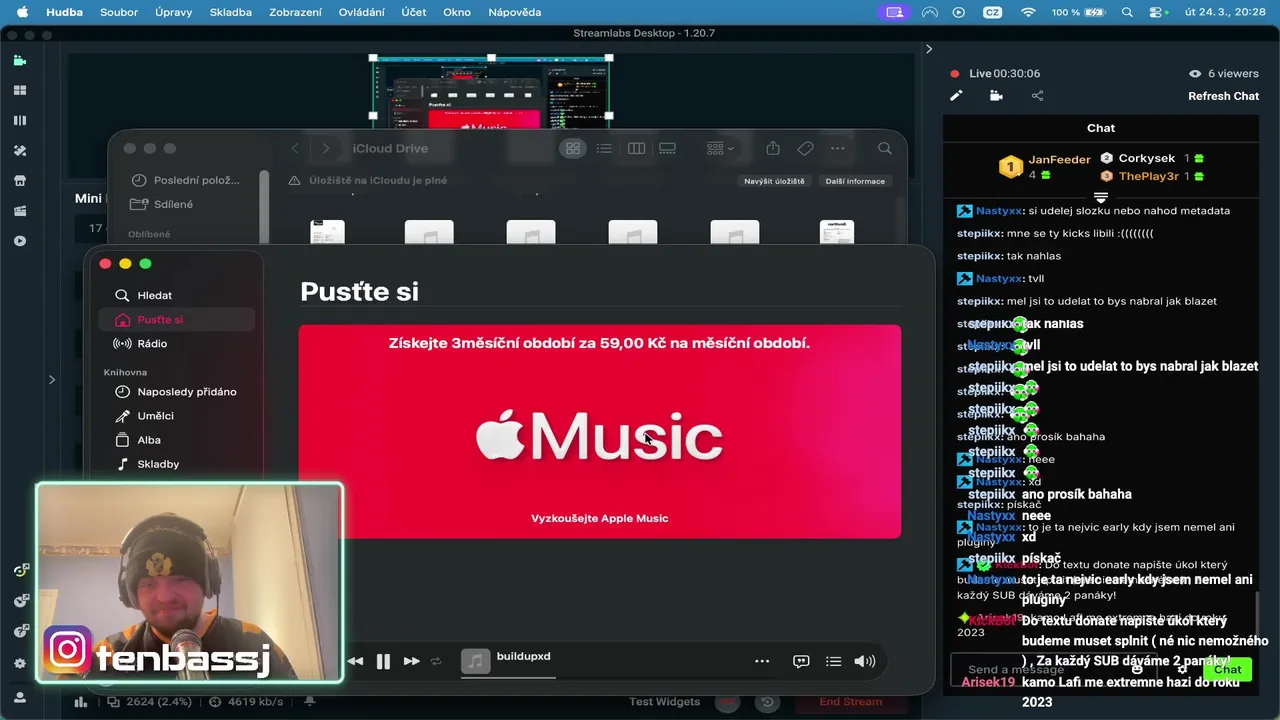This screenshot has width=1280, height=720.
Task: Click Další informace in Finder
Action: tap(855, 181)
